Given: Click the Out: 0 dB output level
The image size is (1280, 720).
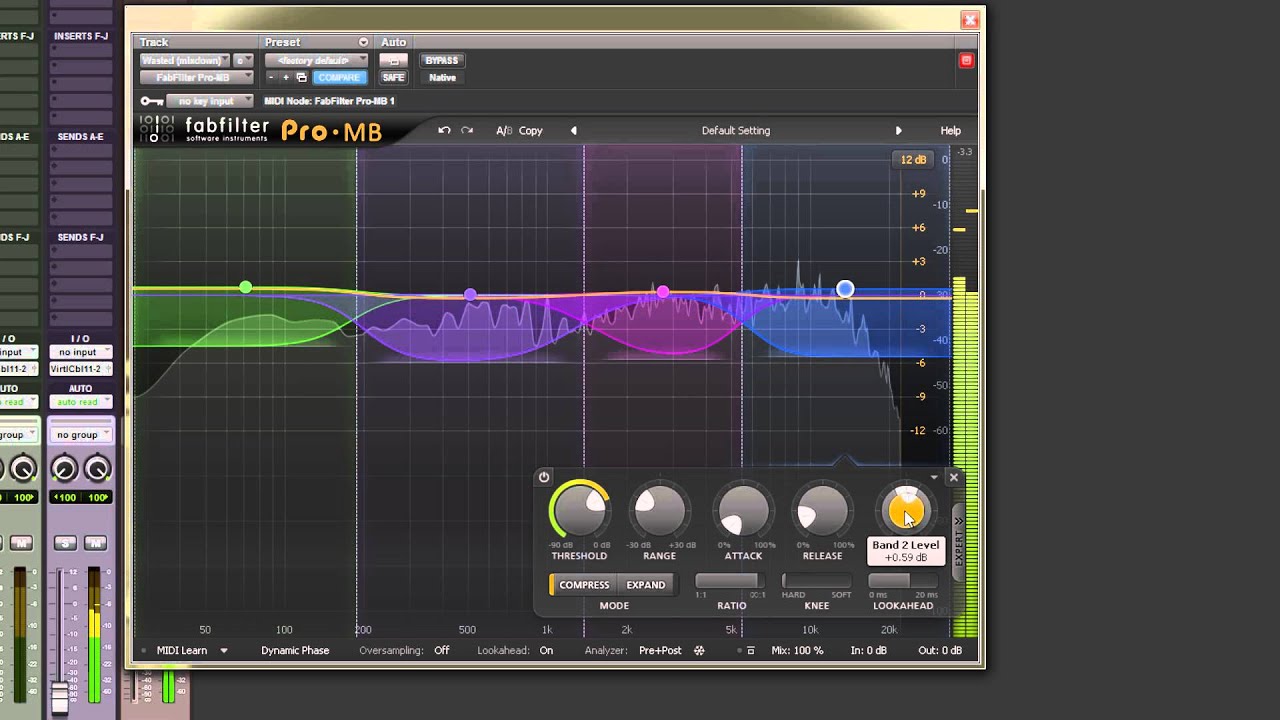Looking at the screenshot, I should (940, 651).
